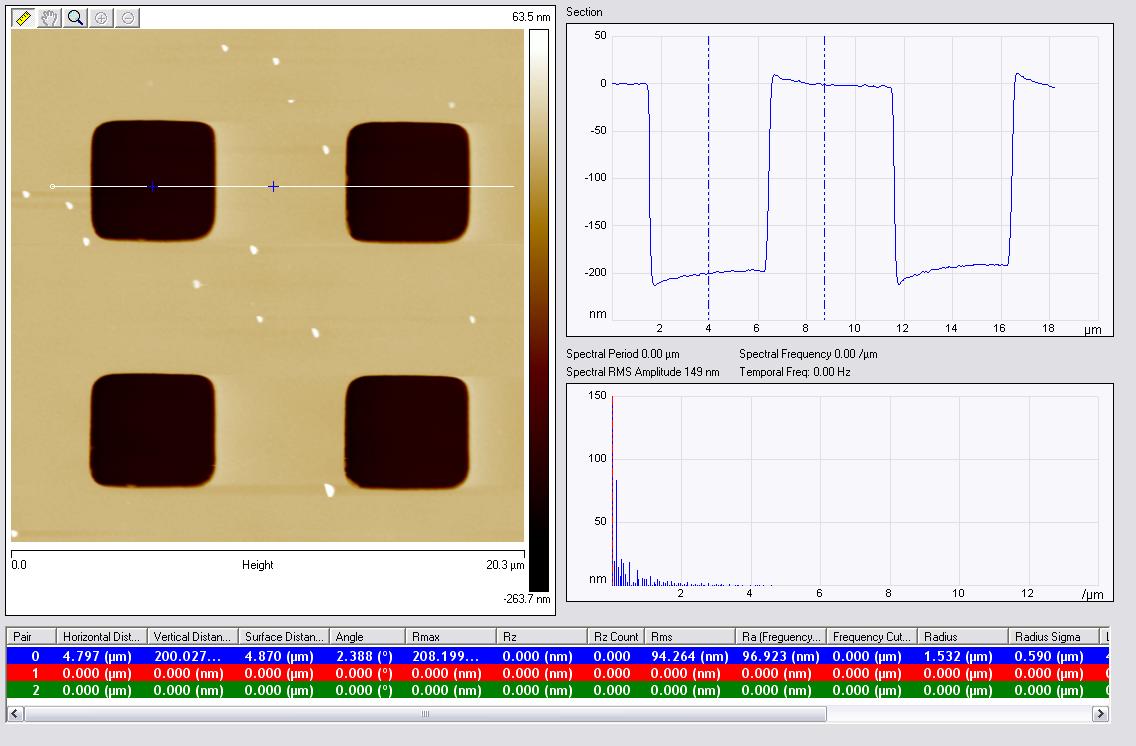Click the height color scale bar
The image size is (1136, 746).
point(538,310)
